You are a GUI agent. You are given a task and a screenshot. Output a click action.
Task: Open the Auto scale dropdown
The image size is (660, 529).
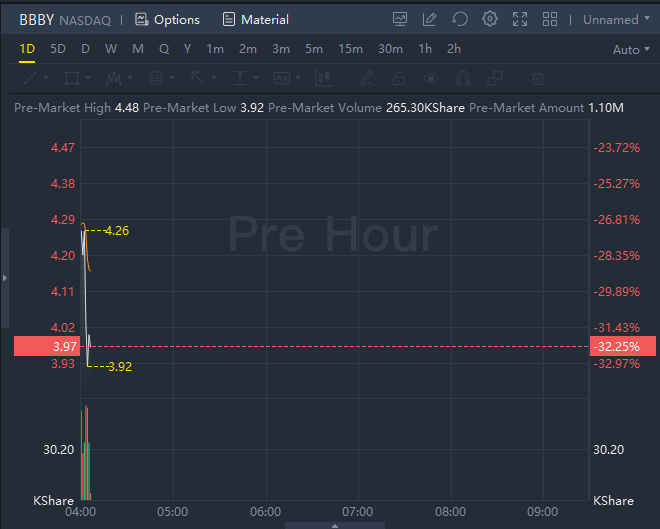click(631, 50)
